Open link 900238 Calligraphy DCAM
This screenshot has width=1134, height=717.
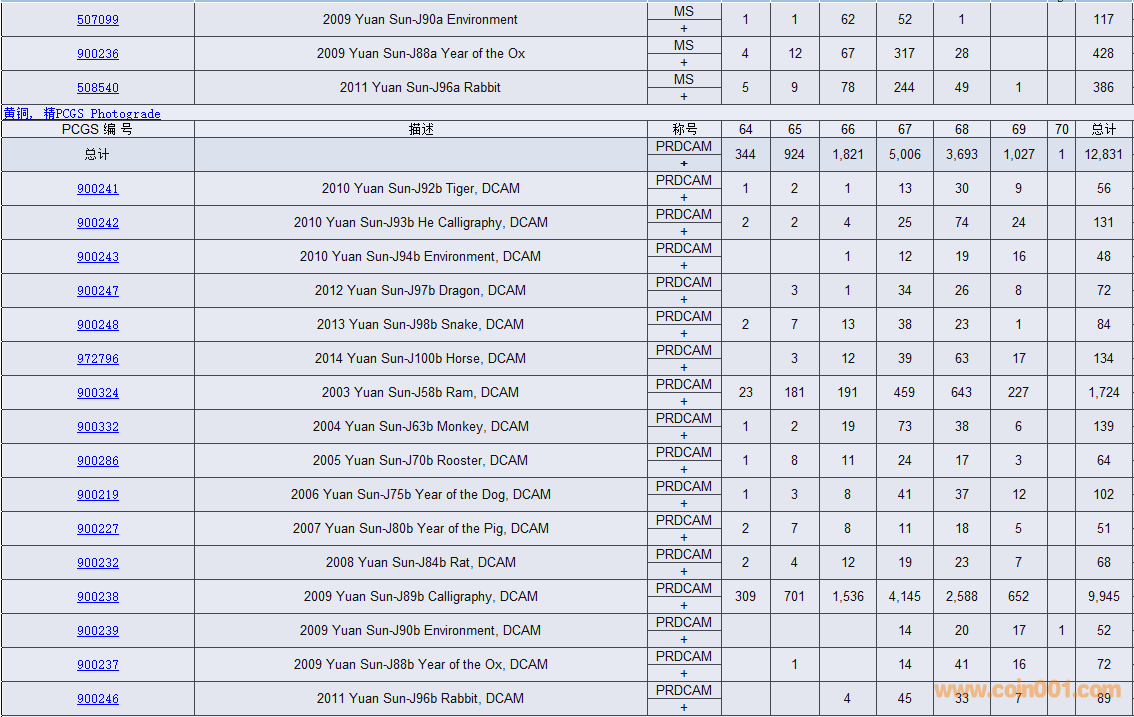tap(98, 597)
